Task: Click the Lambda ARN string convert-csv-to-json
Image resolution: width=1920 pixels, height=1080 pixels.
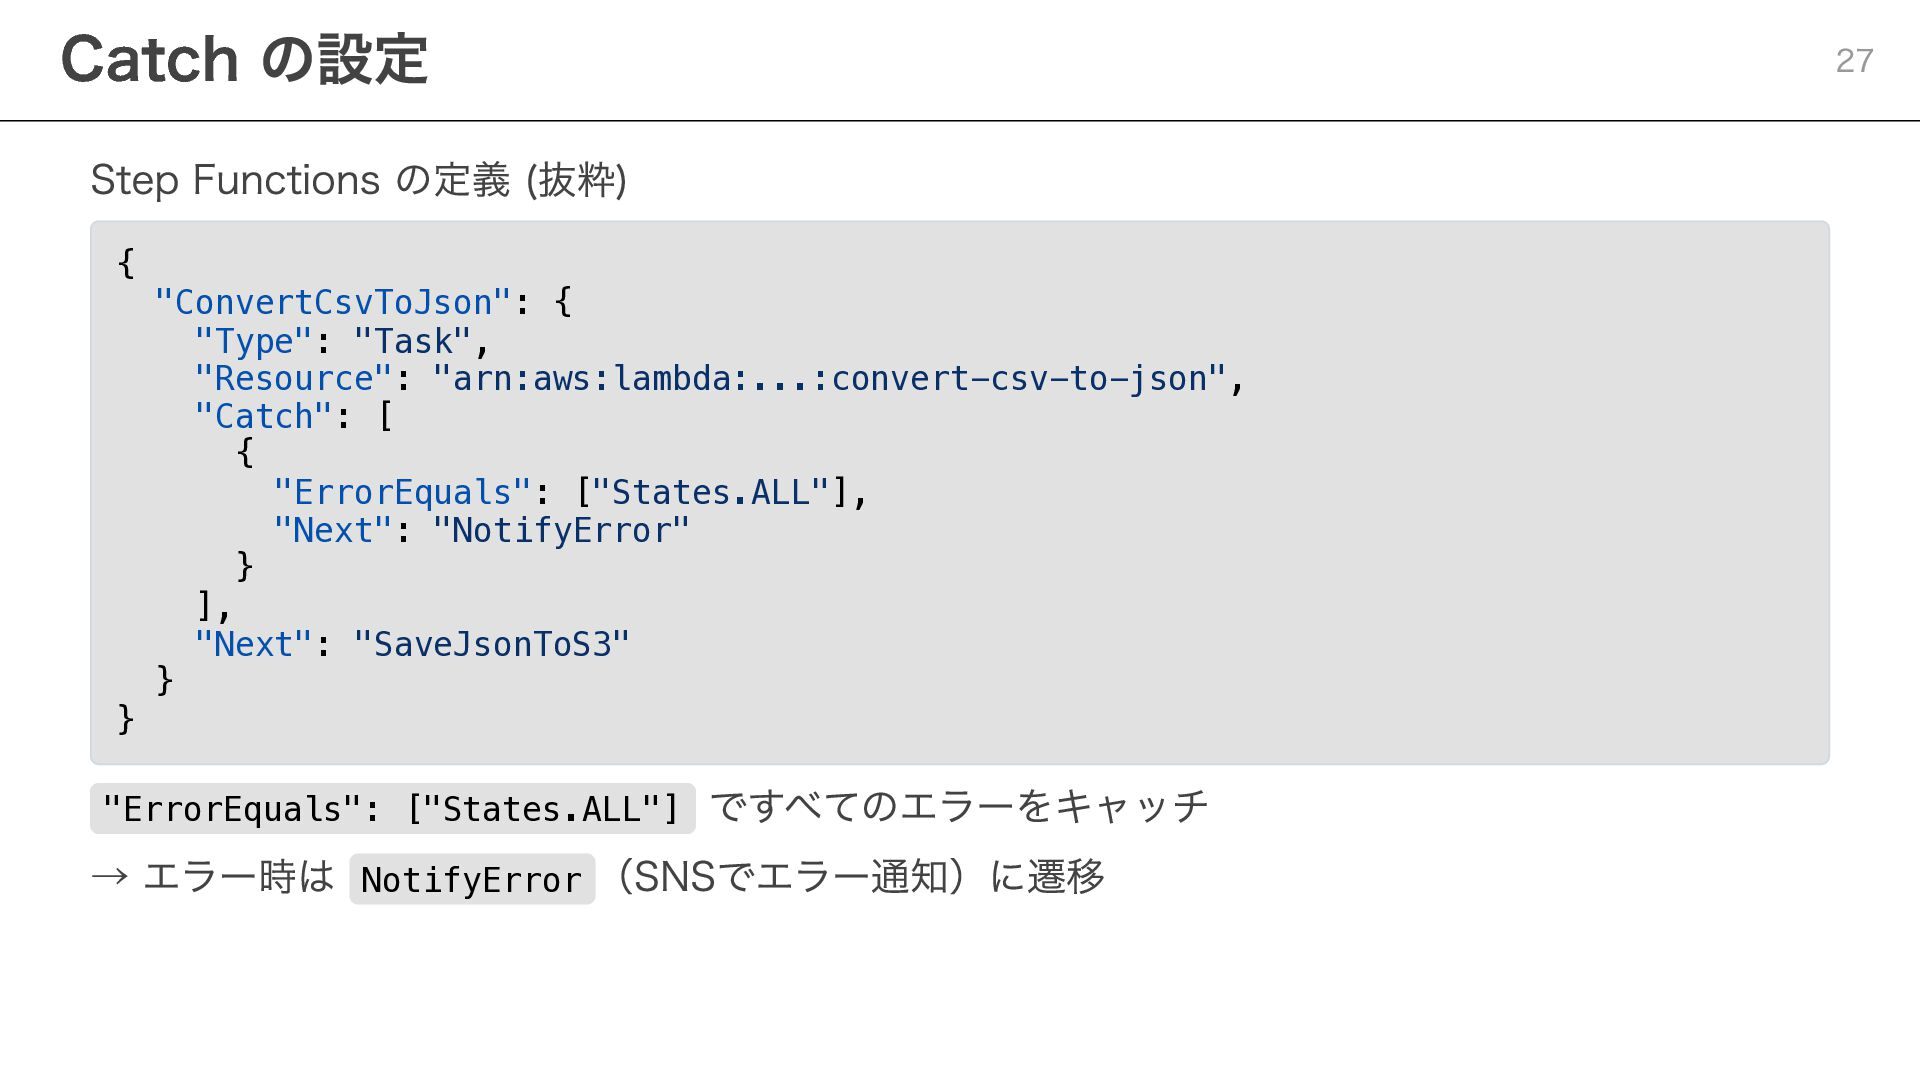Action: point(829,379)
